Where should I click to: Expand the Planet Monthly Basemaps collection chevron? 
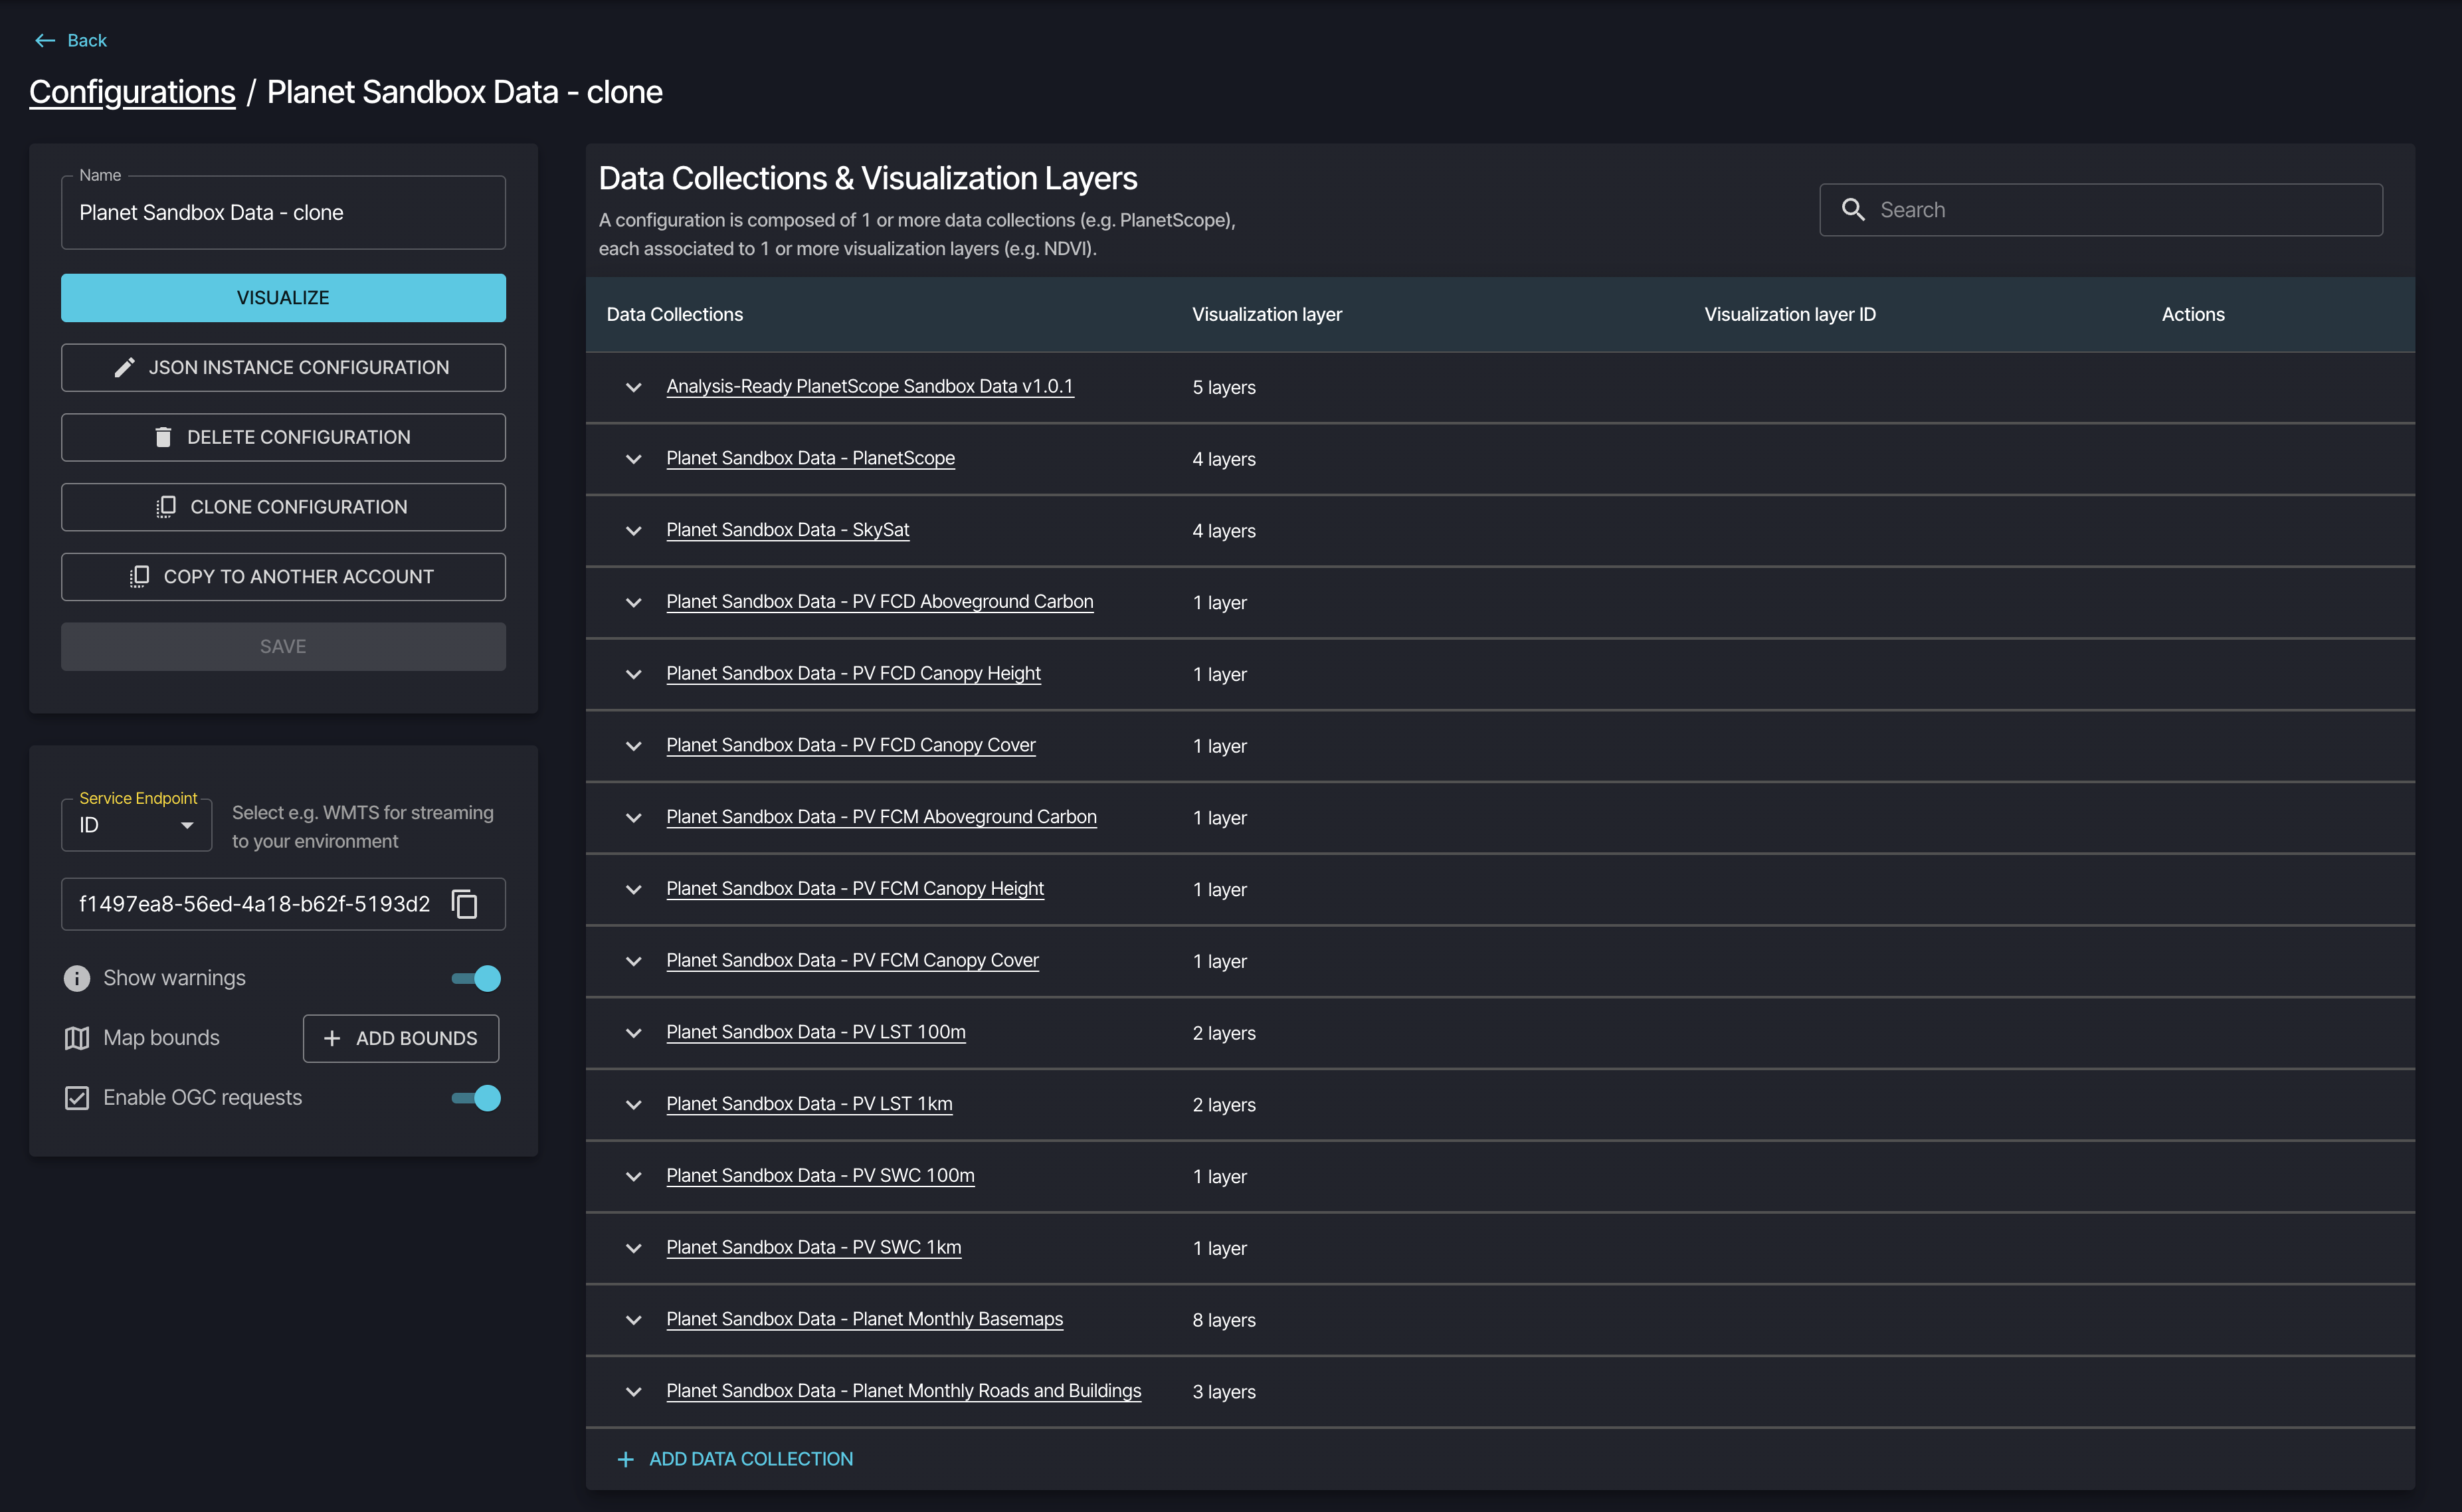pyautogui.click(x=633, y=1320)
